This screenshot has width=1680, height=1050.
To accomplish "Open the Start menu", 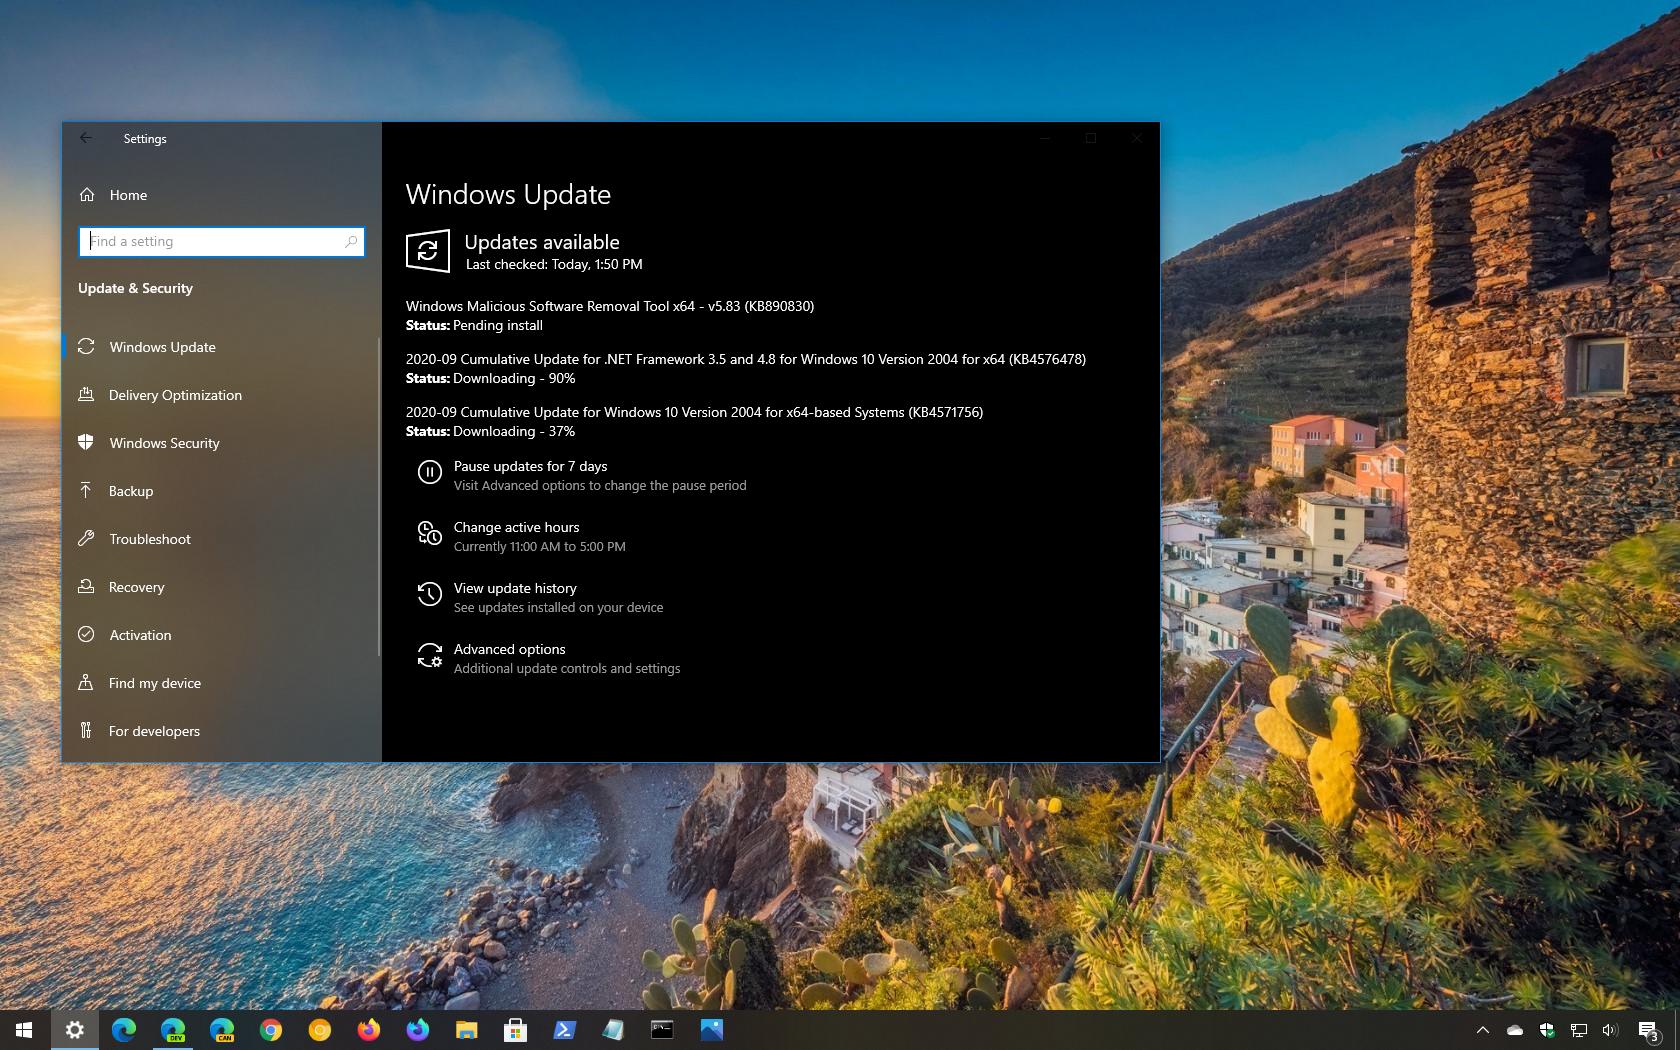I will [x=22, y=1030].
